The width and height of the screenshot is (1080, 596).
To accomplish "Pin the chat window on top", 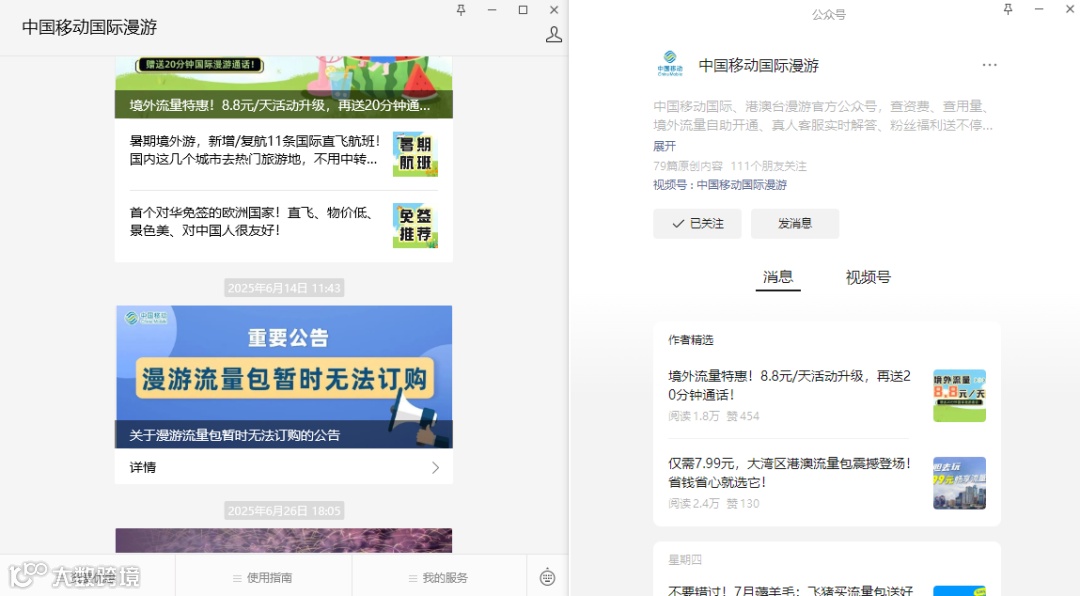I will tap(461, 10).
